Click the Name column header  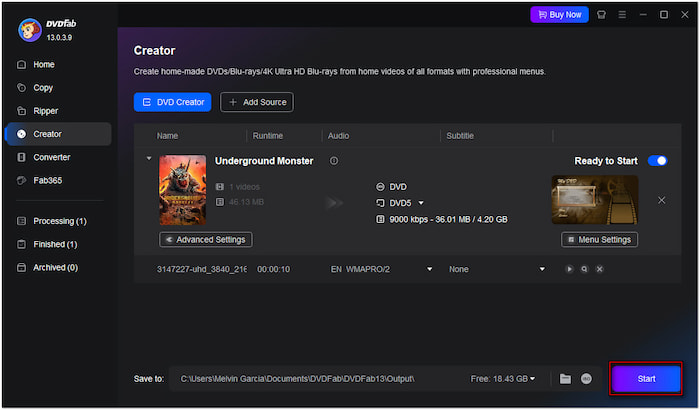coord(167,136)
